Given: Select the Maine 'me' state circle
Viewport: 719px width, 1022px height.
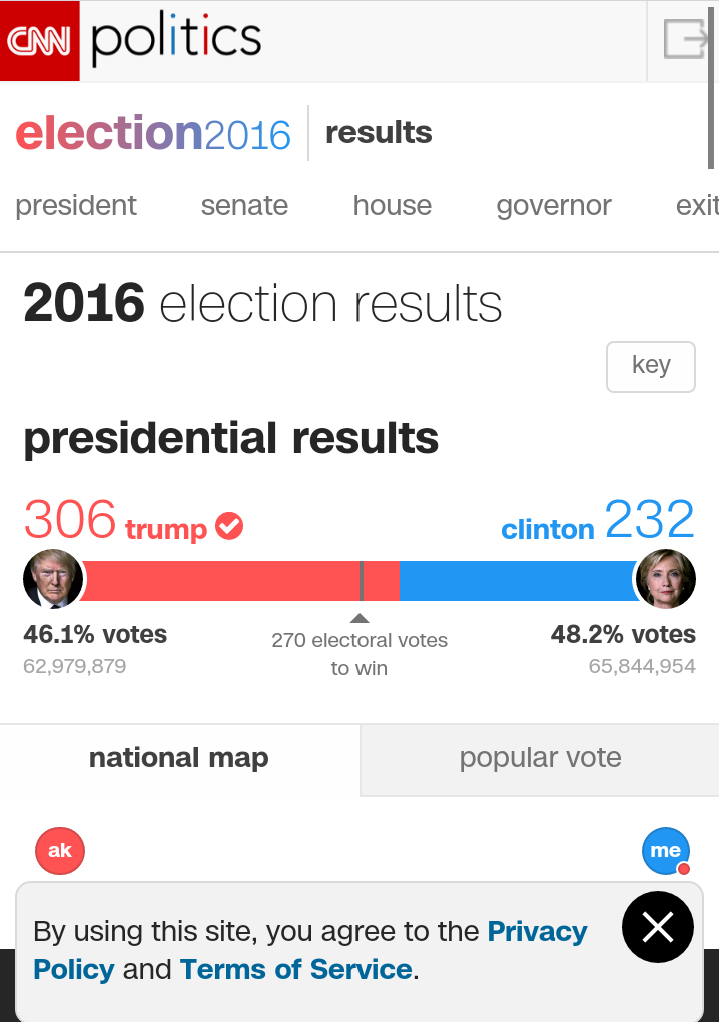Looking at the screenshot, I should coord(665,851).
